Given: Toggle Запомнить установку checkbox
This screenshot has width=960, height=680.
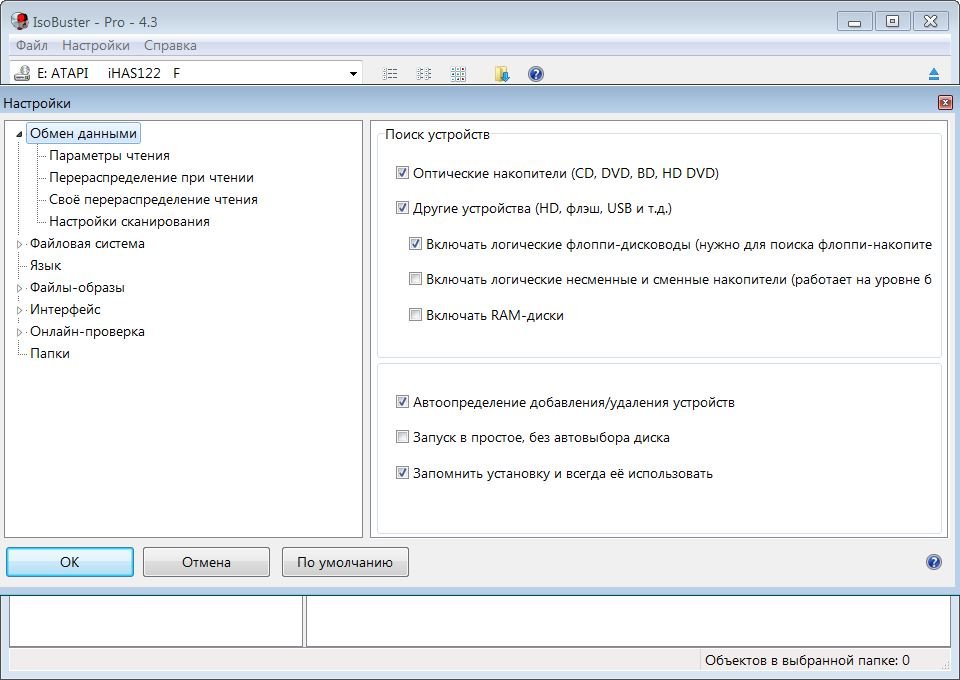Looking at the screenshot, I should point(402,473).
